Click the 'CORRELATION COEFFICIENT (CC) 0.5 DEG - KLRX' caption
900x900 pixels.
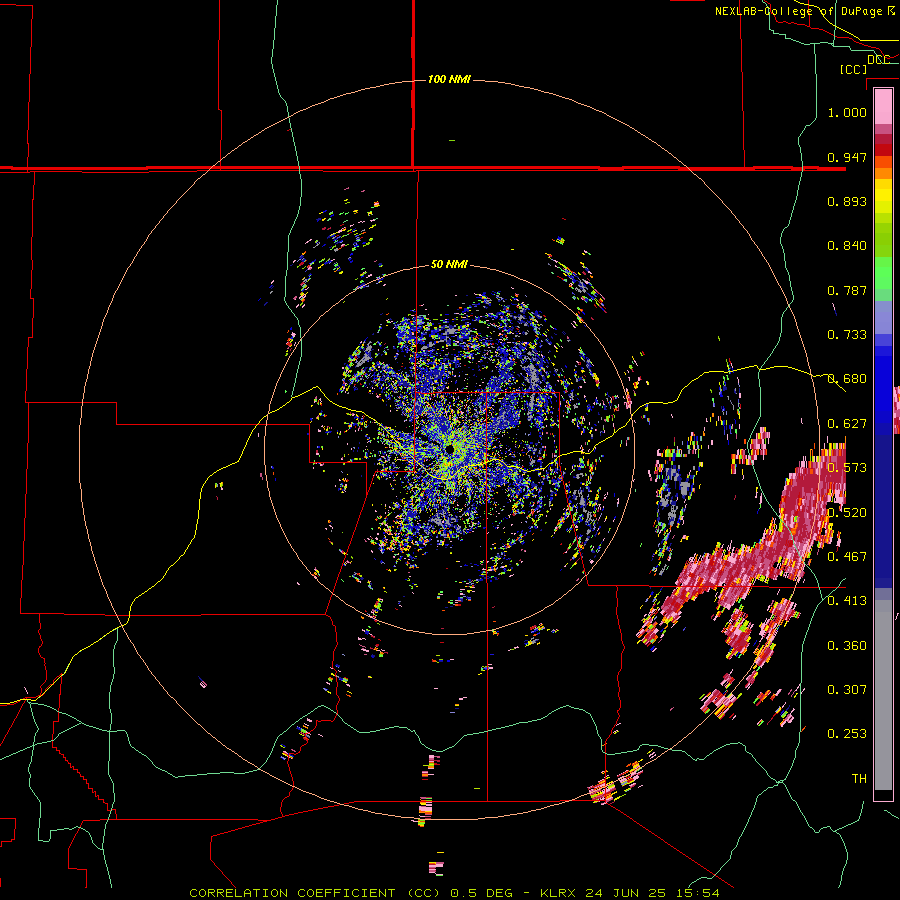[381, 893]
